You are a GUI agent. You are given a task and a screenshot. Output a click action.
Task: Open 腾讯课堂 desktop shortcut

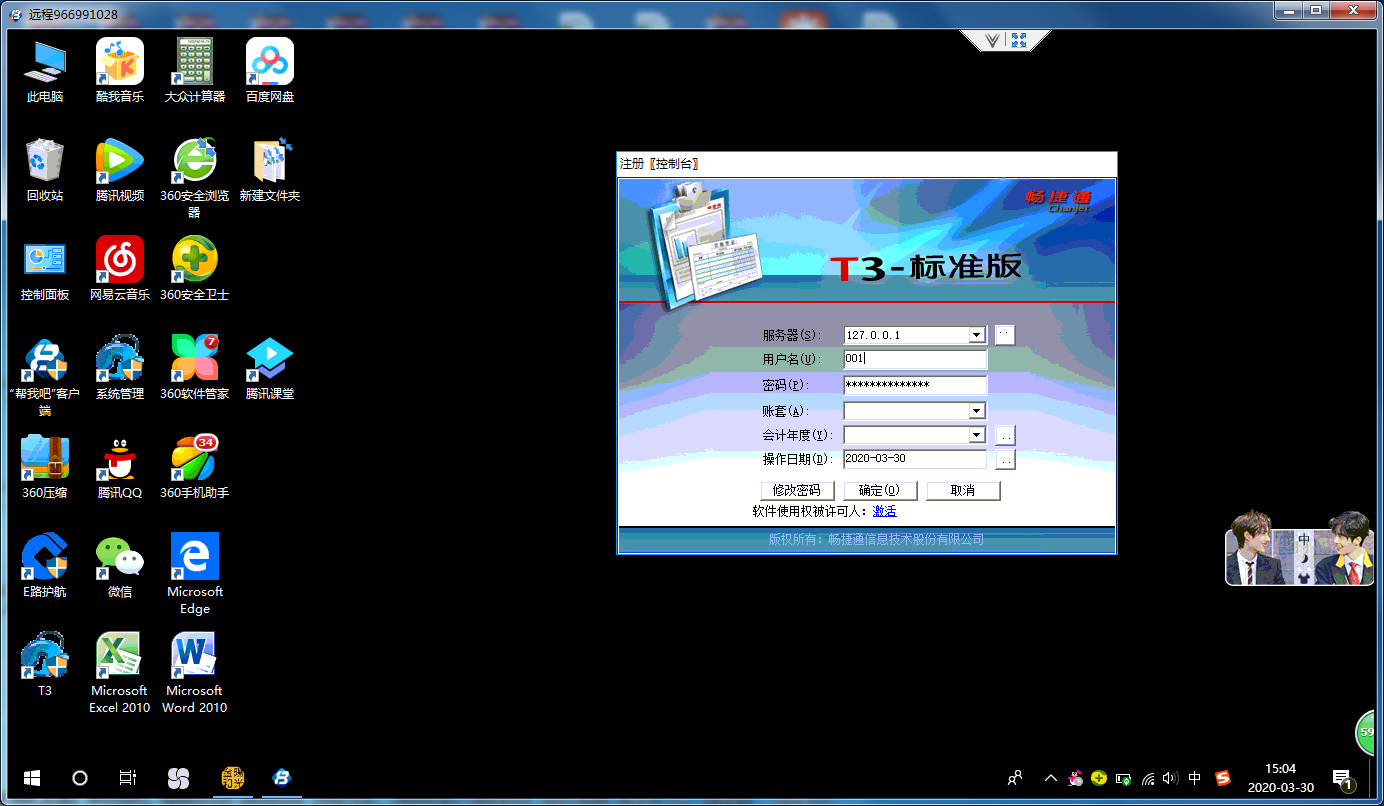270,367
